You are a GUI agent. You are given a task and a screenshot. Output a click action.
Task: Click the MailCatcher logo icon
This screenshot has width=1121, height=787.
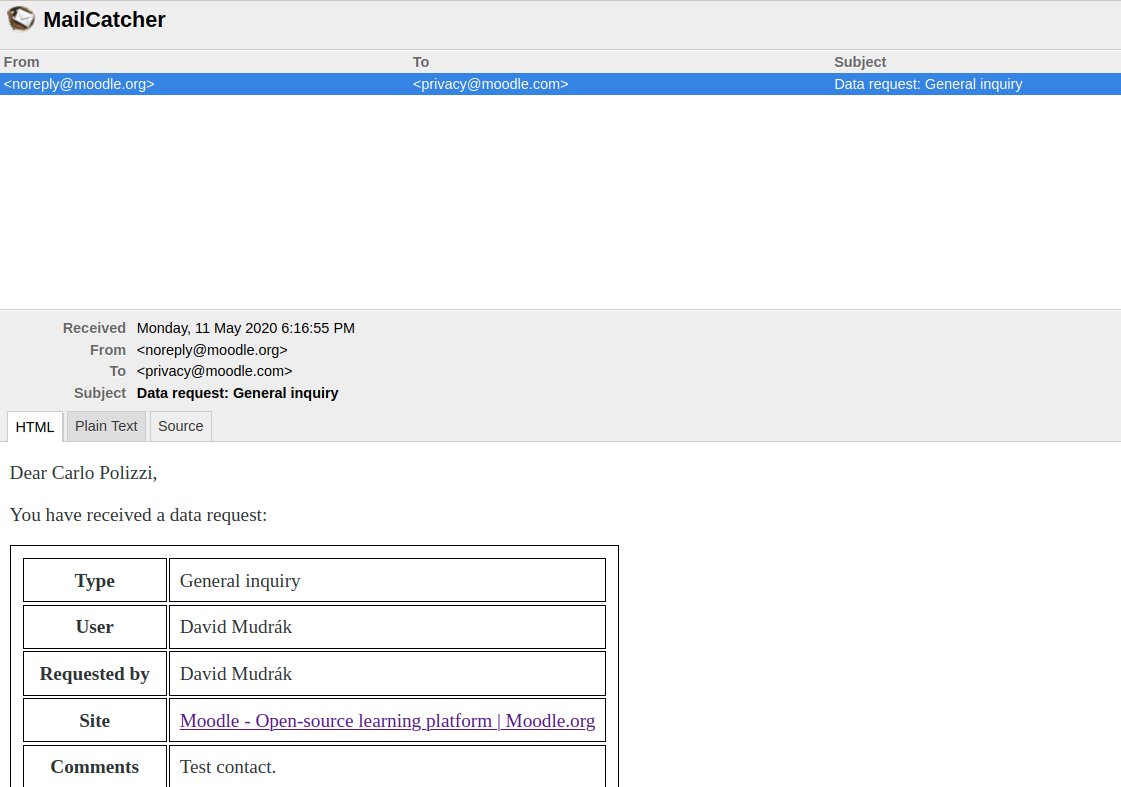21,19
